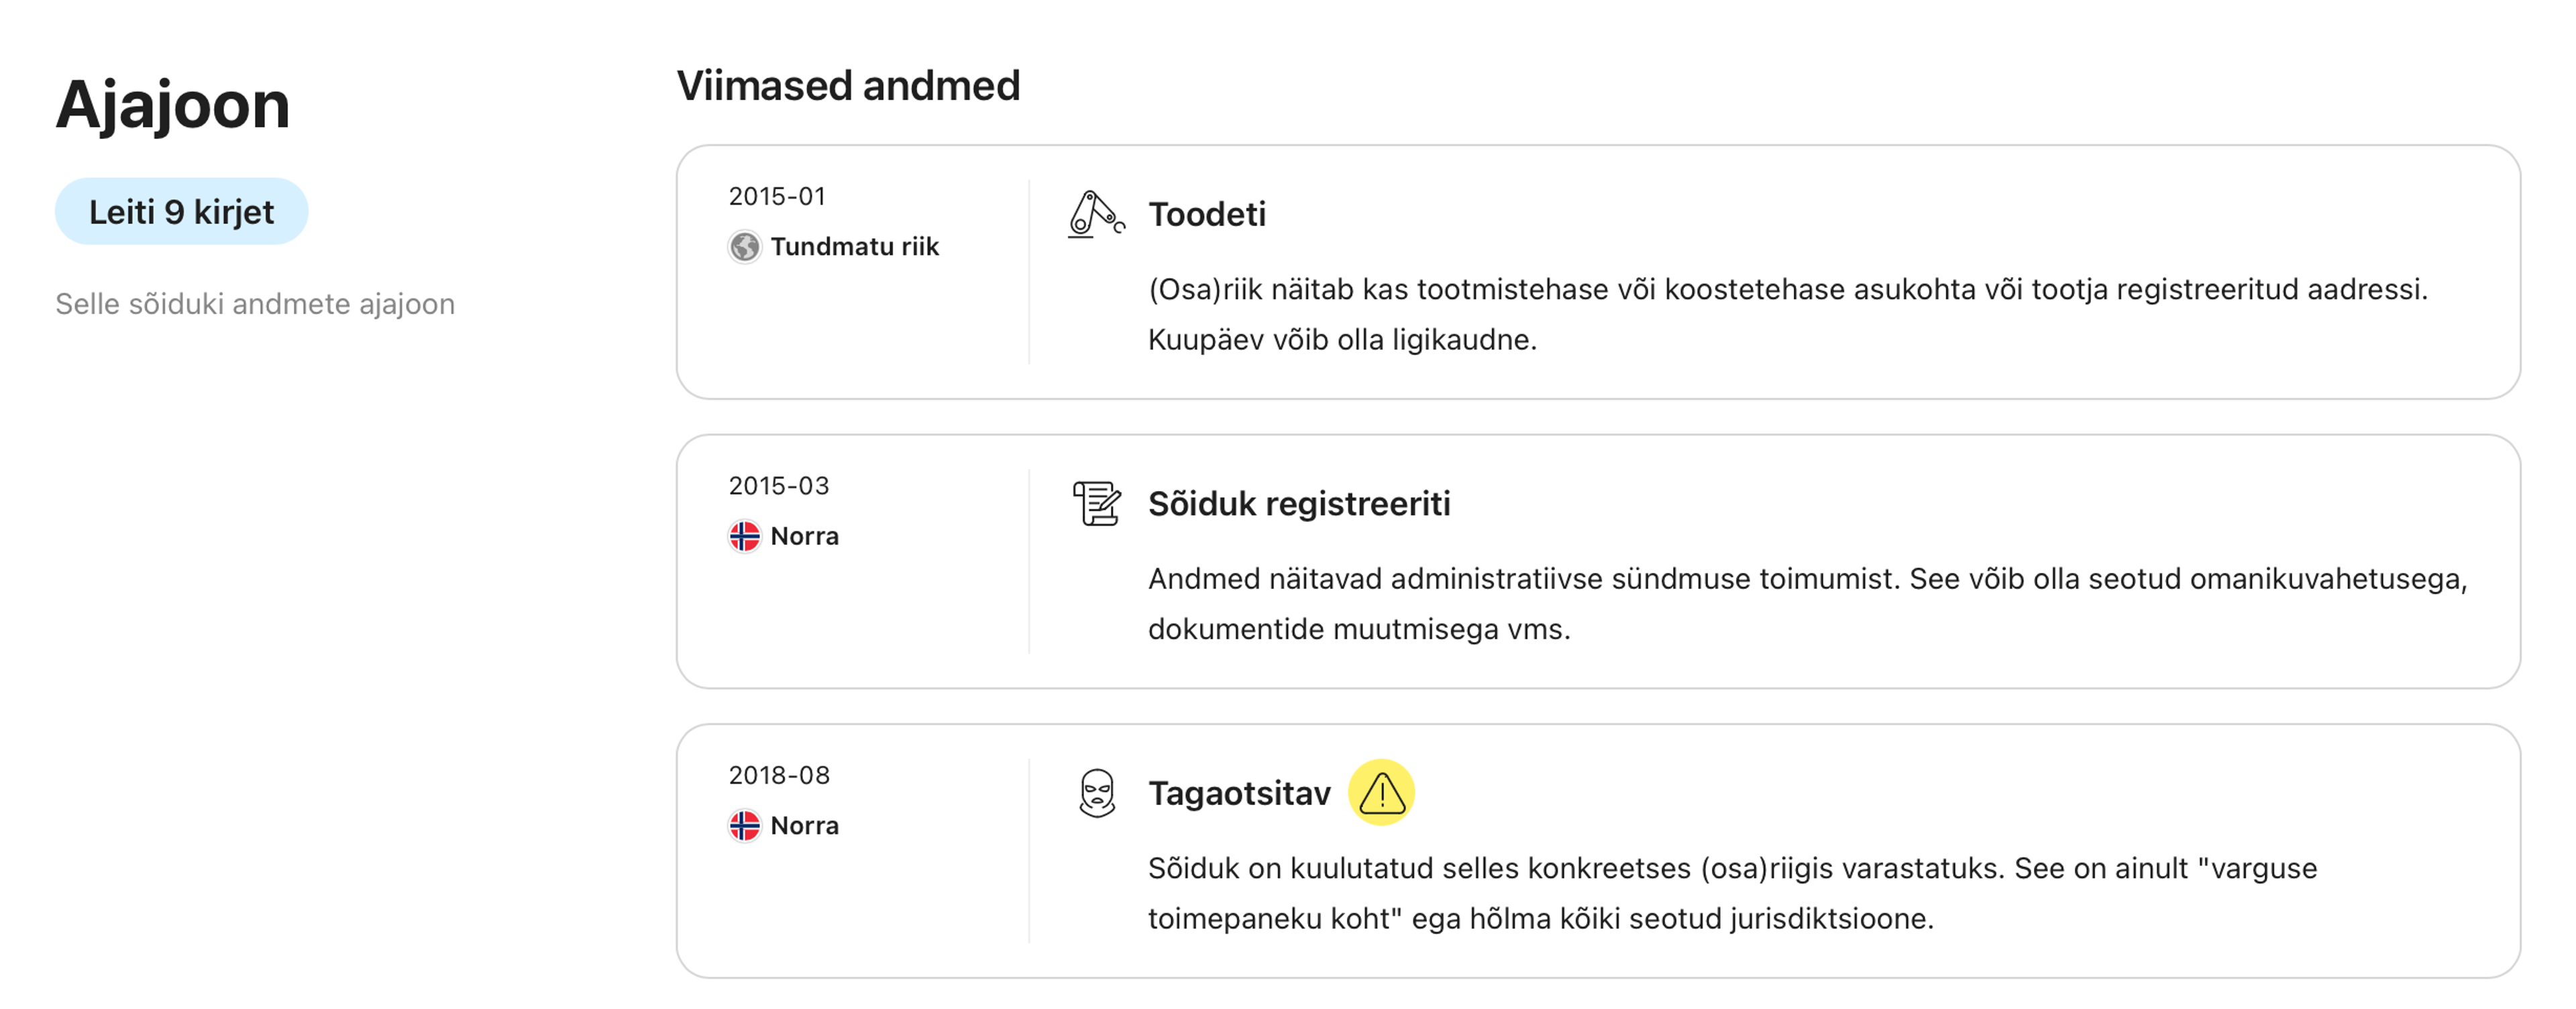Image resolution: width=2576 pixels, height=1009 pixels.
Task: Click the 'Leiti 9 kirjet' badge
Action: 181,212
